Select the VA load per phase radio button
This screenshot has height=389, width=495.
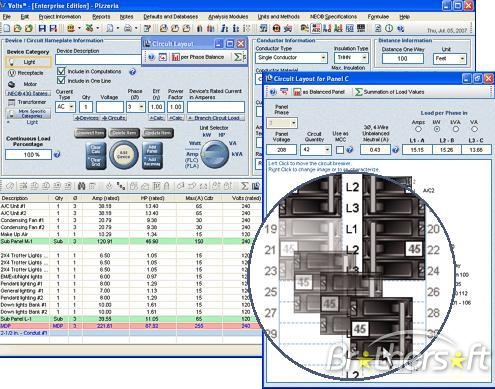pos(474,129)
